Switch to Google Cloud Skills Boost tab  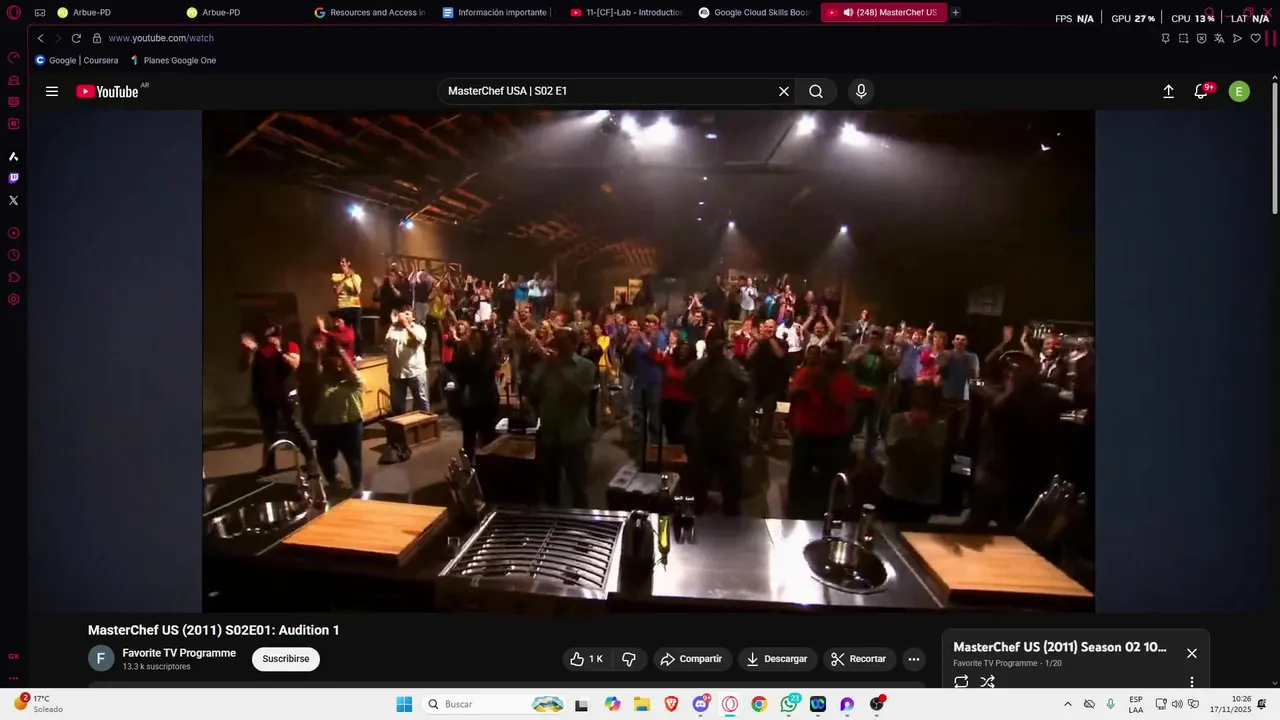pyautogui.click(x=755, y=13)
